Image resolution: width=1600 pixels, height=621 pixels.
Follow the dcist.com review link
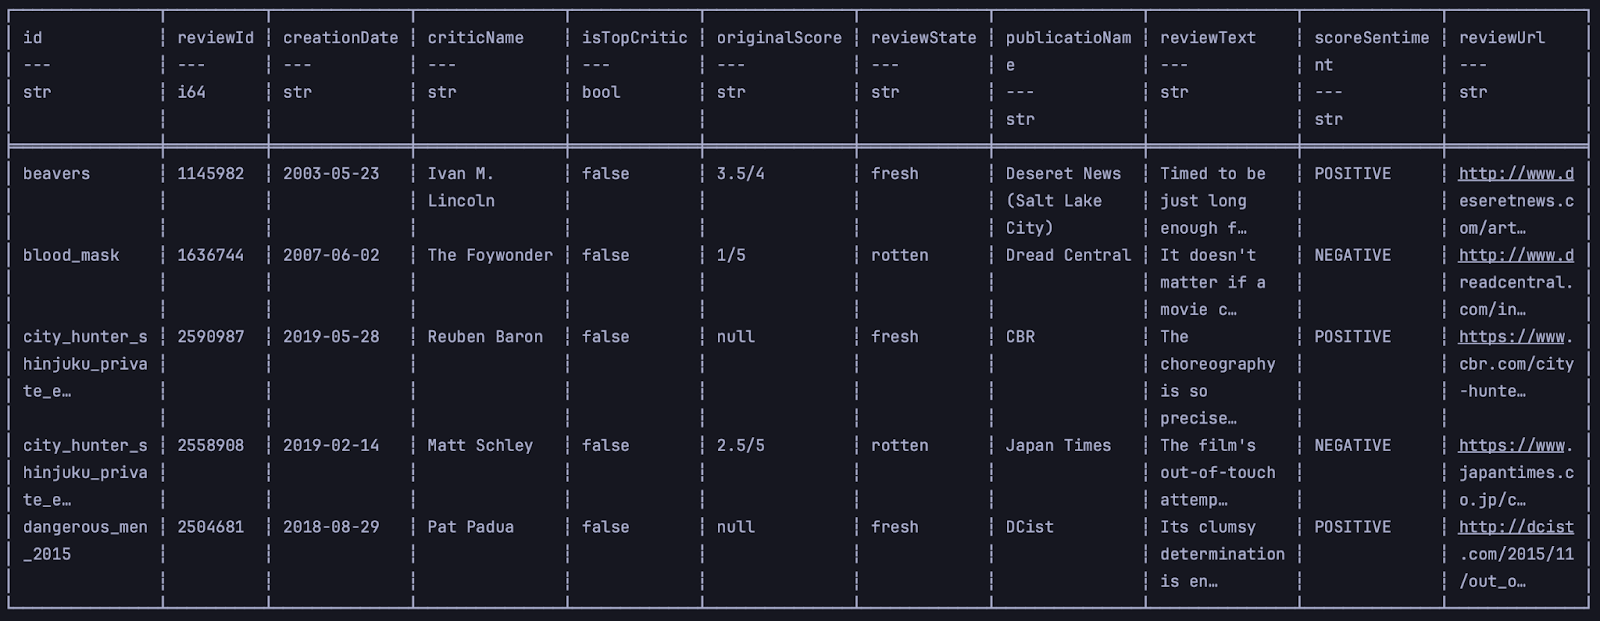click(x=1515, y=527)
